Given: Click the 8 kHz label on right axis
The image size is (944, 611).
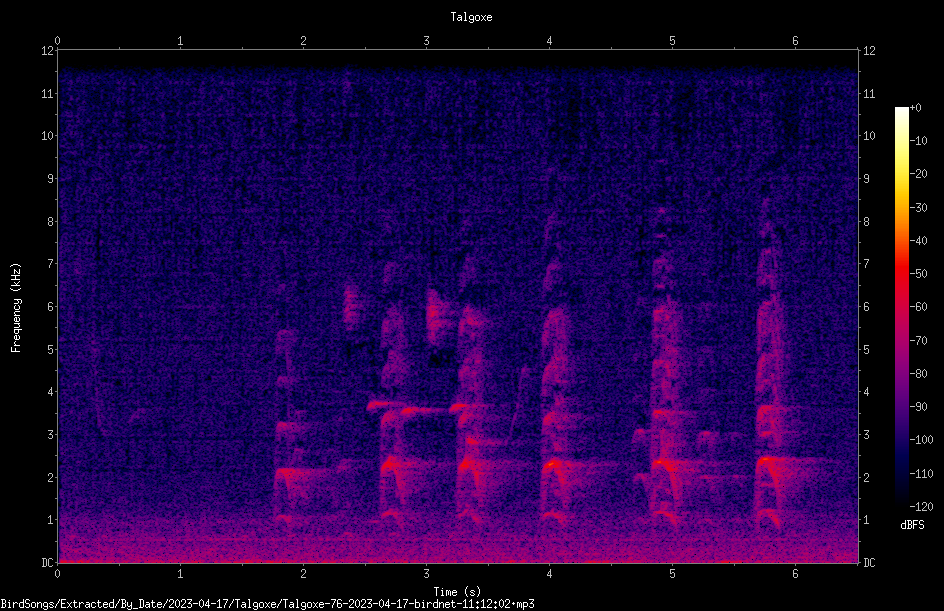Looking at the screenshot, I should point(866,222).
